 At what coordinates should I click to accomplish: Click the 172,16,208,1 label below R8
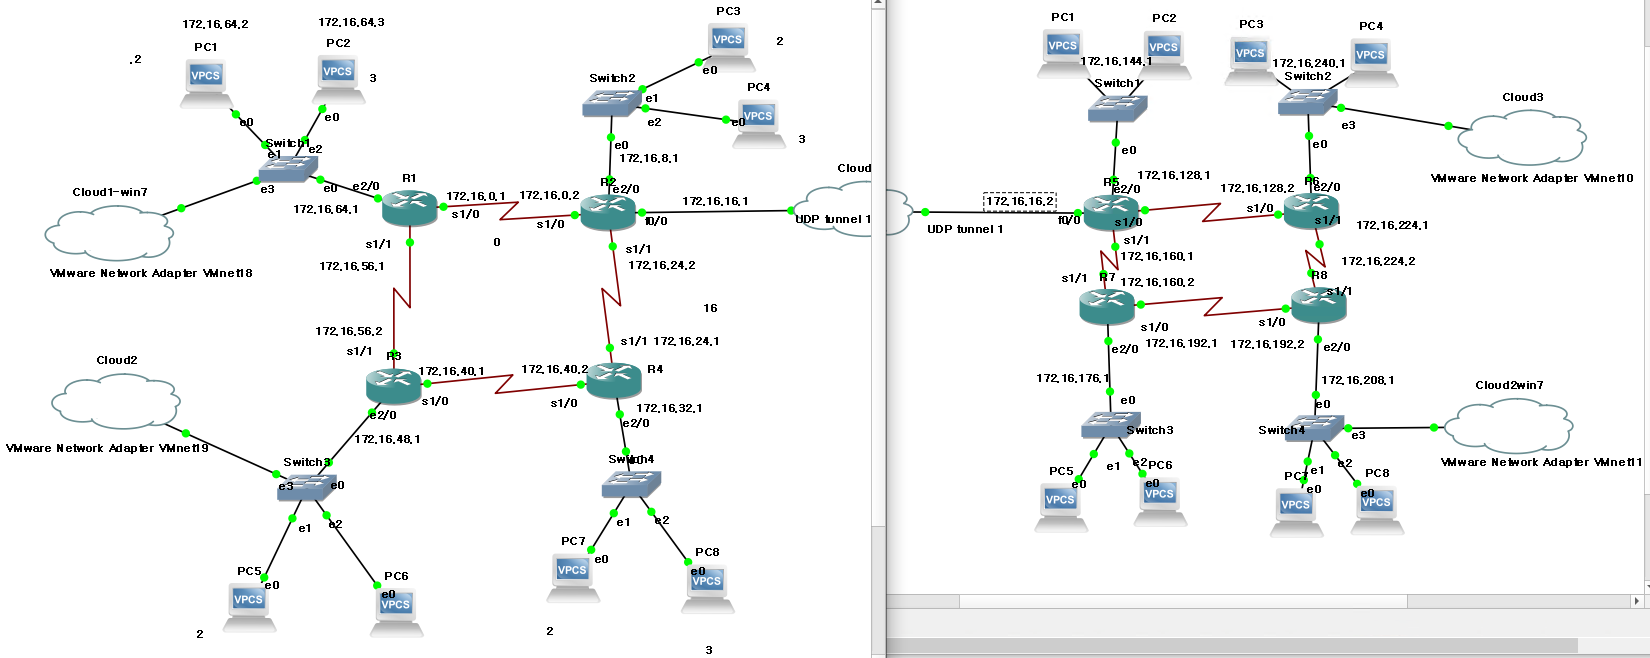[x=1358, y=380]
